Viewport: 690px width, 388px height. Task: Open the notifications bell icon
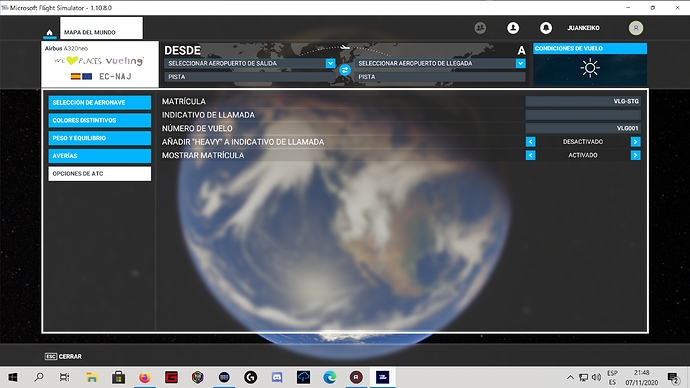[x=546, y=28]
